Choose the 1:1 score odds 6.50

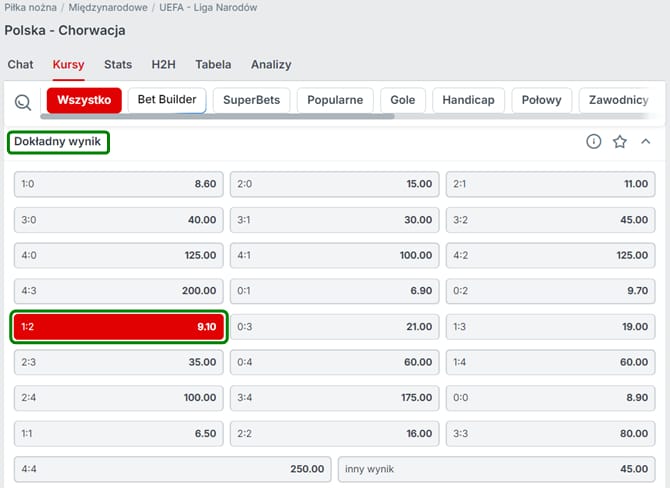click(x=119, y=434)
